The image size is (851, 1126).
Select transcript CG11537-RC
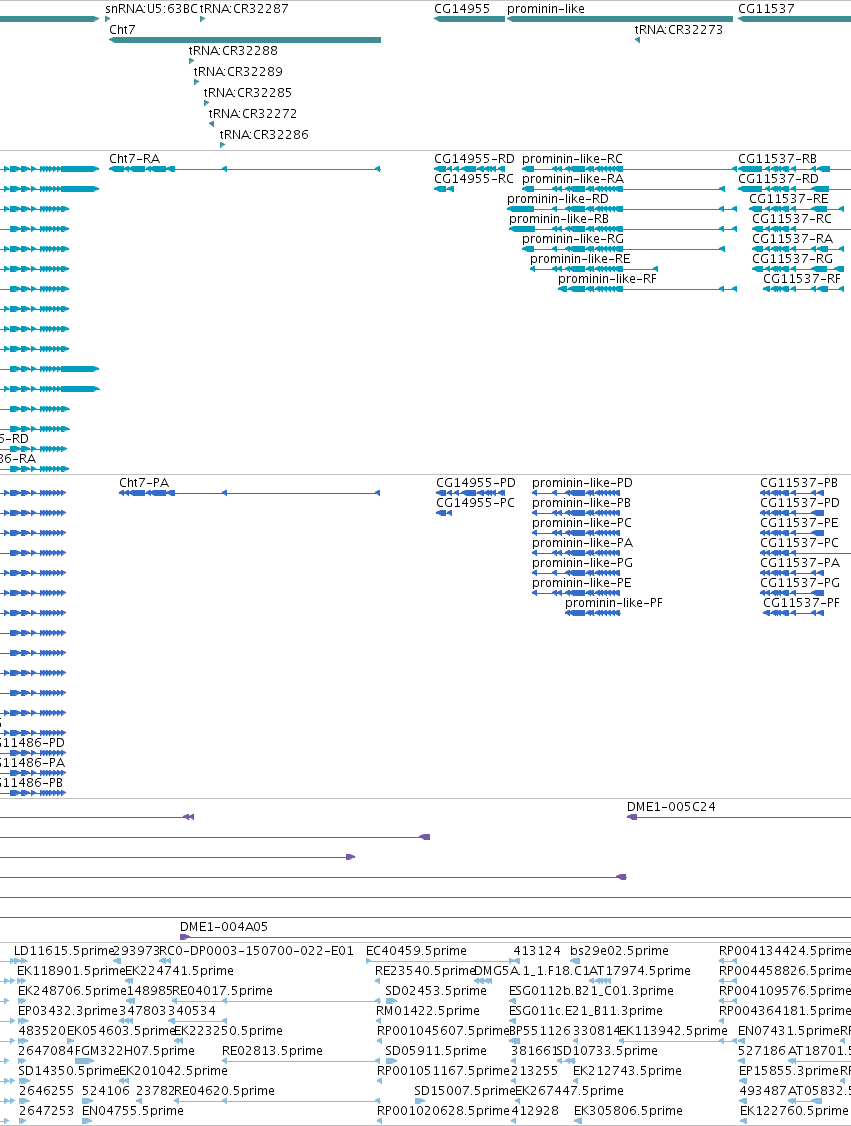tap(792, 219)
